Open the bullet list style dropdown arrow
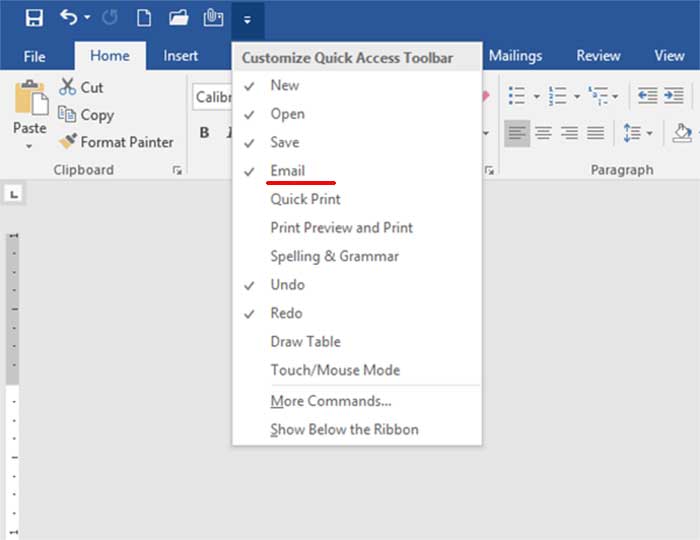The image size is (700, 540). click(536, 97)
